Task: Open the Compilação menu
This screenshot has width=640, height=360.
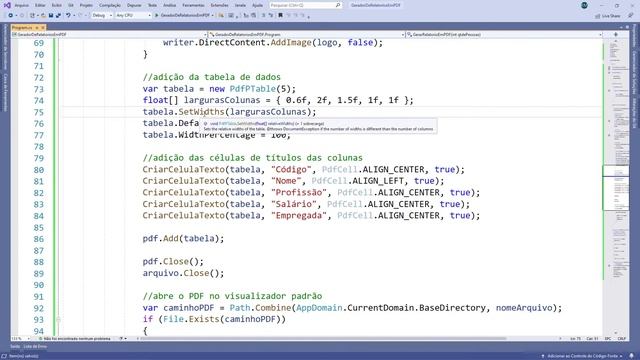Action: click(x=110, y=5)
